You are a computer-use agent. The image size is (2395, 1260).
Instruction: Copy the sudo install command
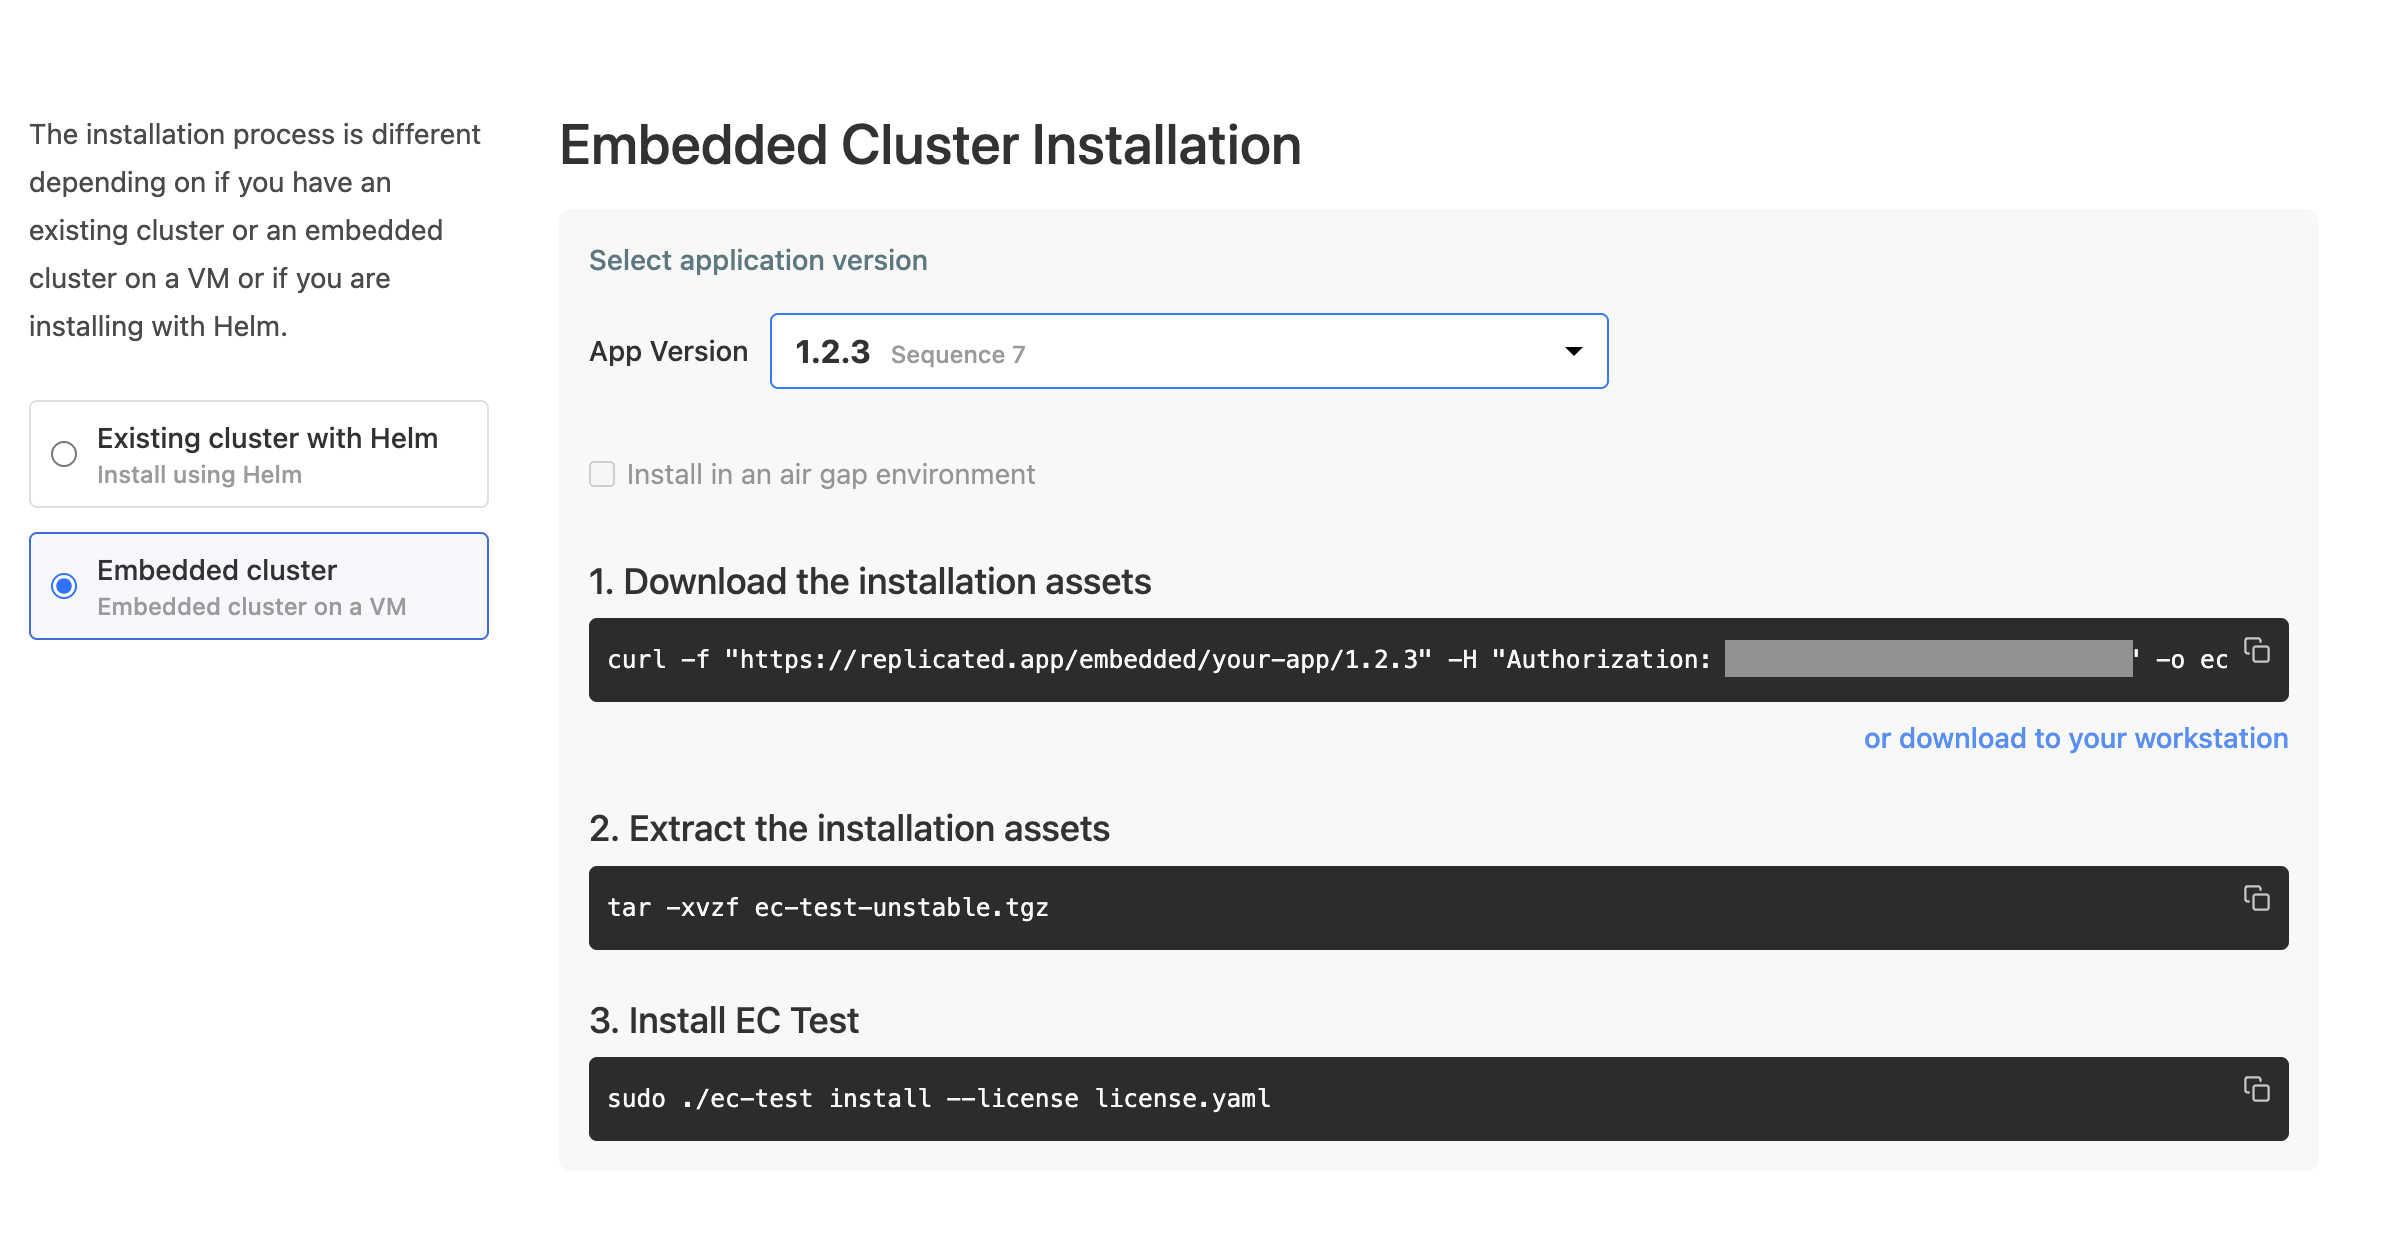pos(2259,1089)
